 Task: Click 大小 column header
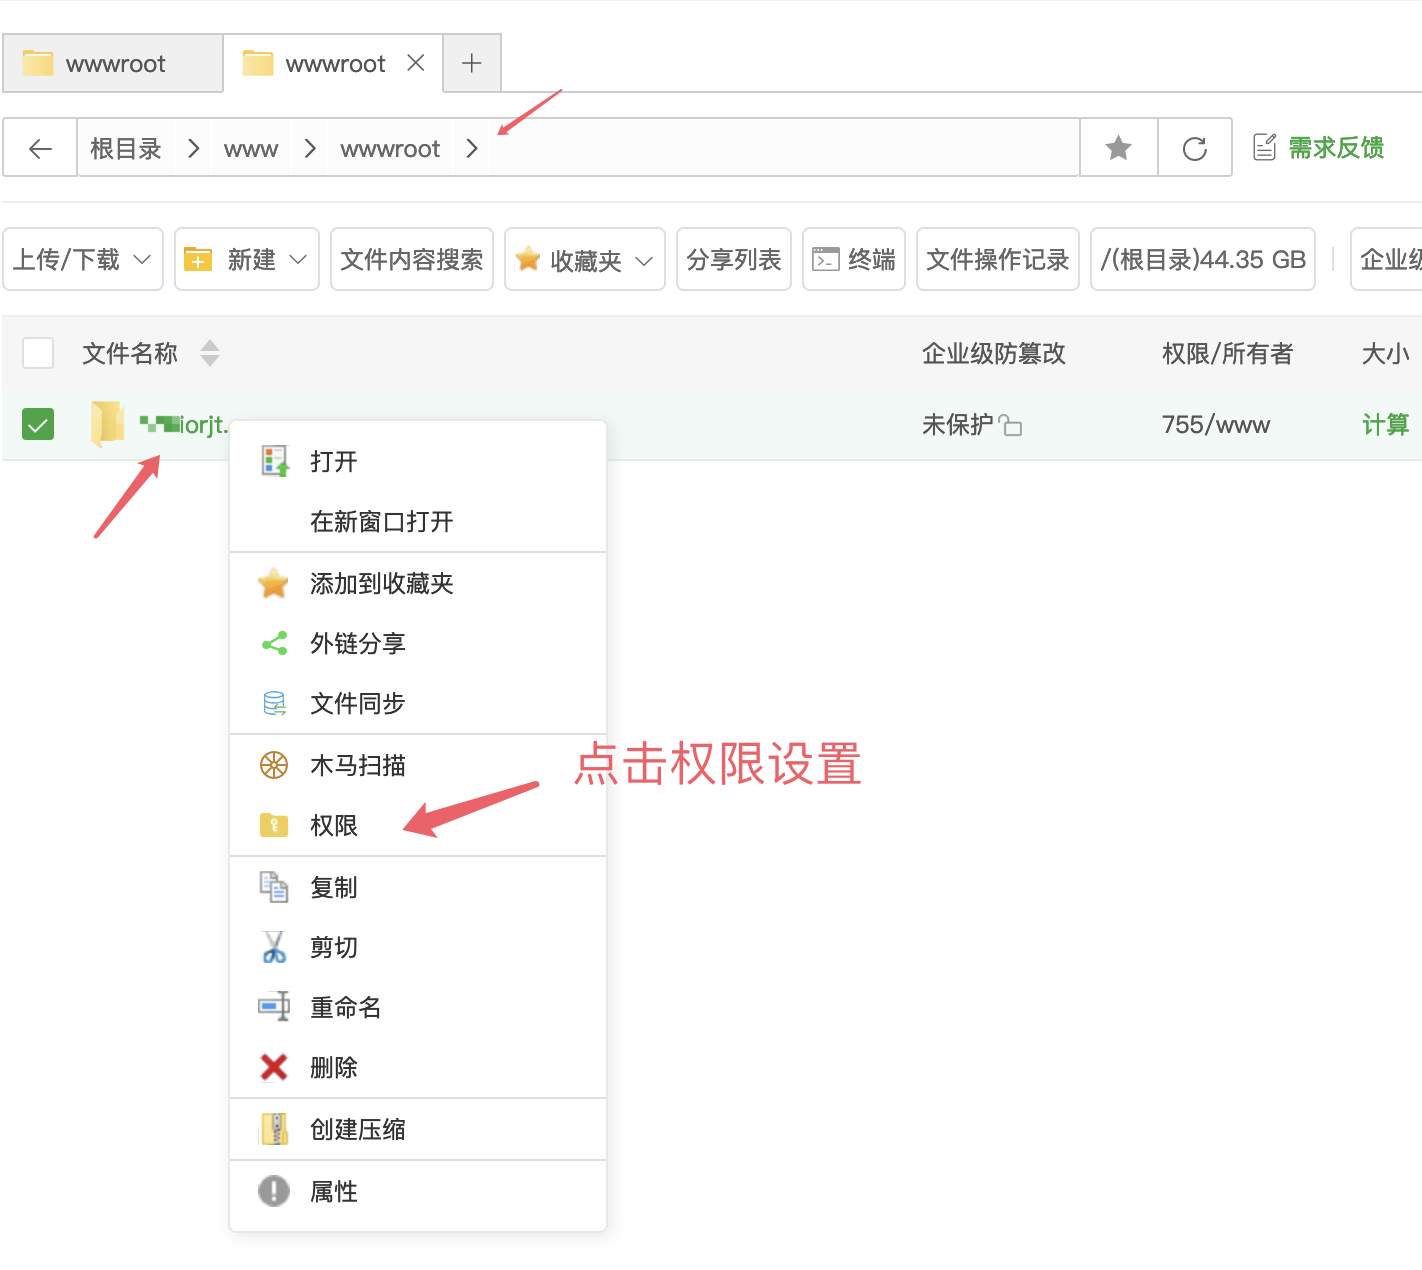click(1385, 353)
